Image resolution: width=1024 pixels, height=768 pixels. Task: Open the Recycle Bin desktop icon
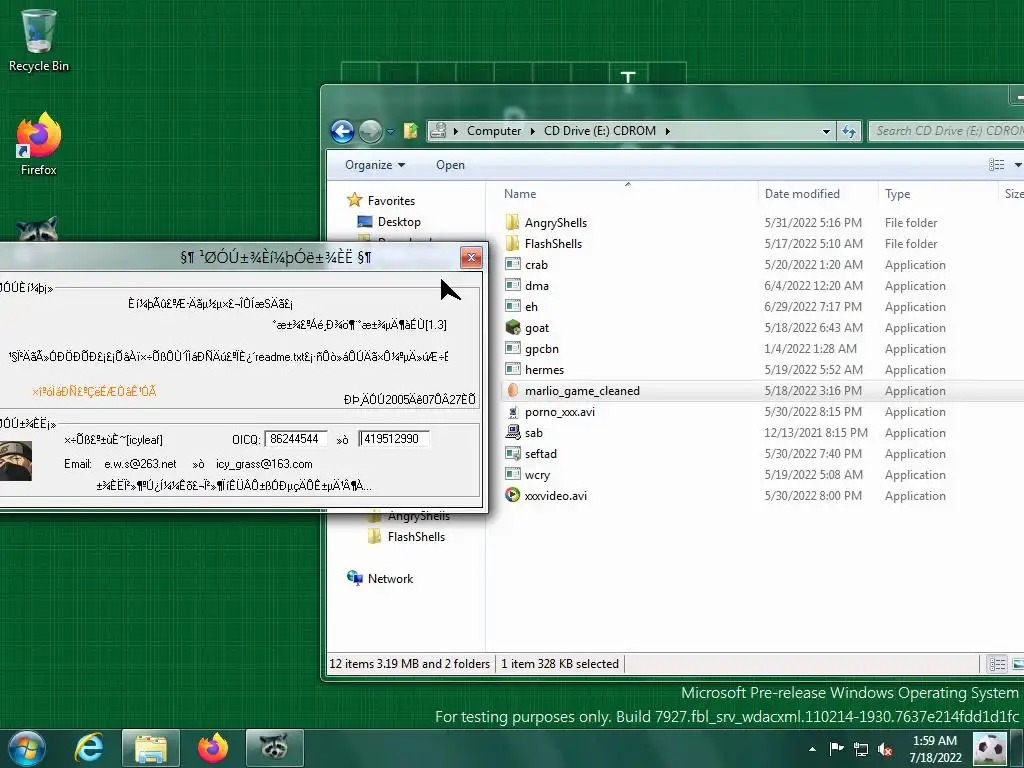click(39, 40)
